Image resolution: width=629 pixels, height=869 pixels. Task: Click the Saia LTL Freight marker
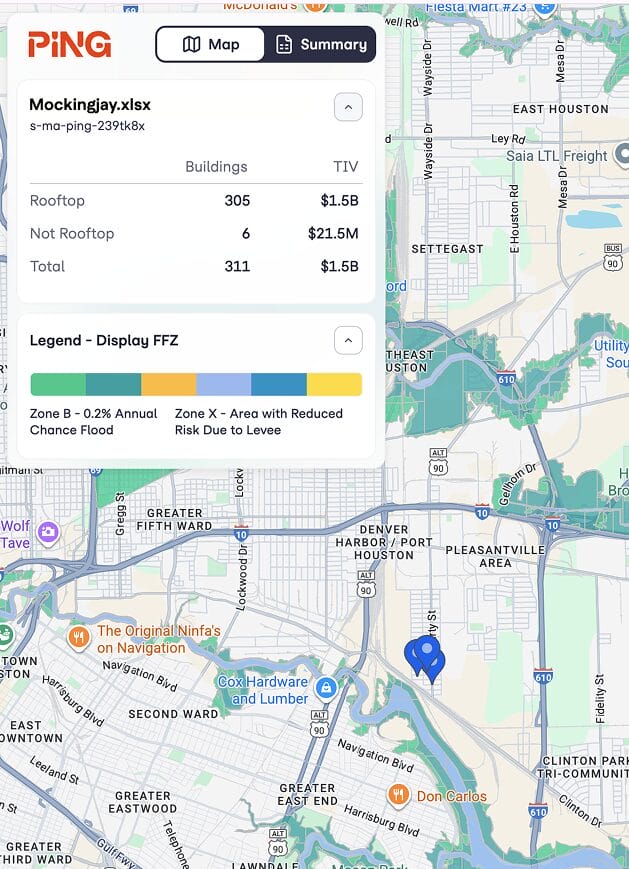(622, 154)
